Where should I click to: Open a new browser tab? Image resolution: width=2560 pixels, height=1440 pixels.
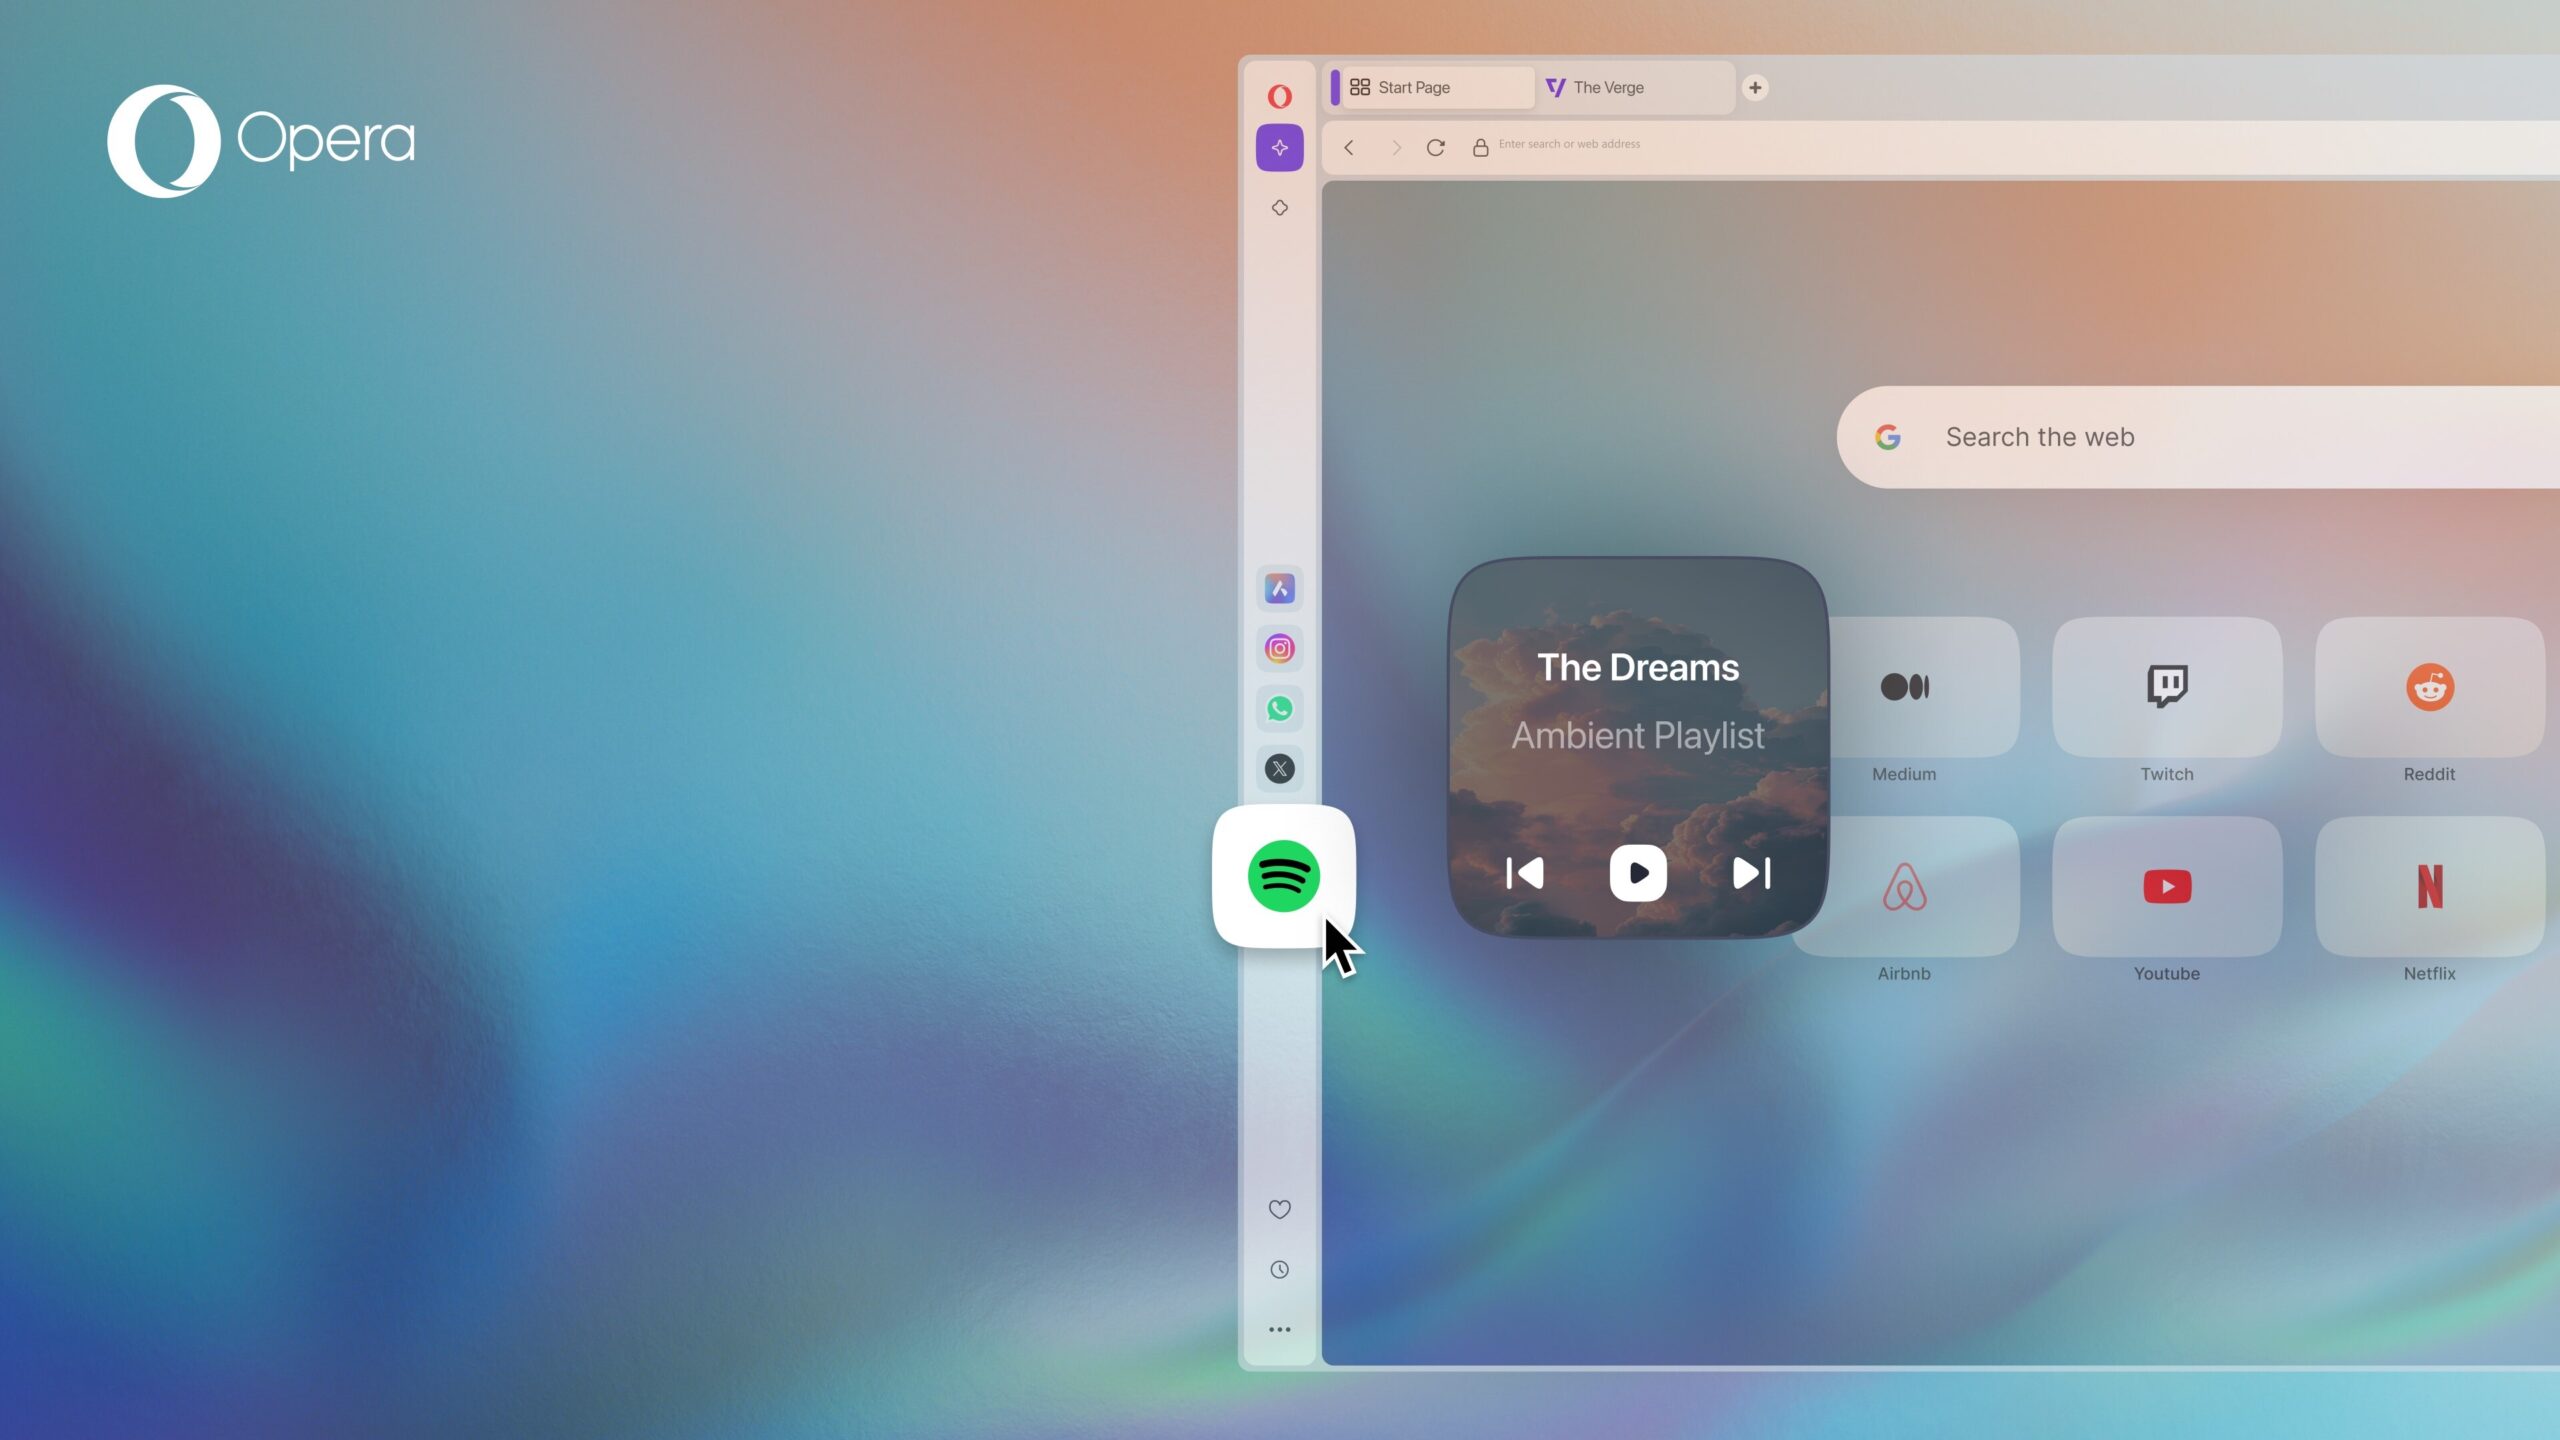click(1755, 86)
